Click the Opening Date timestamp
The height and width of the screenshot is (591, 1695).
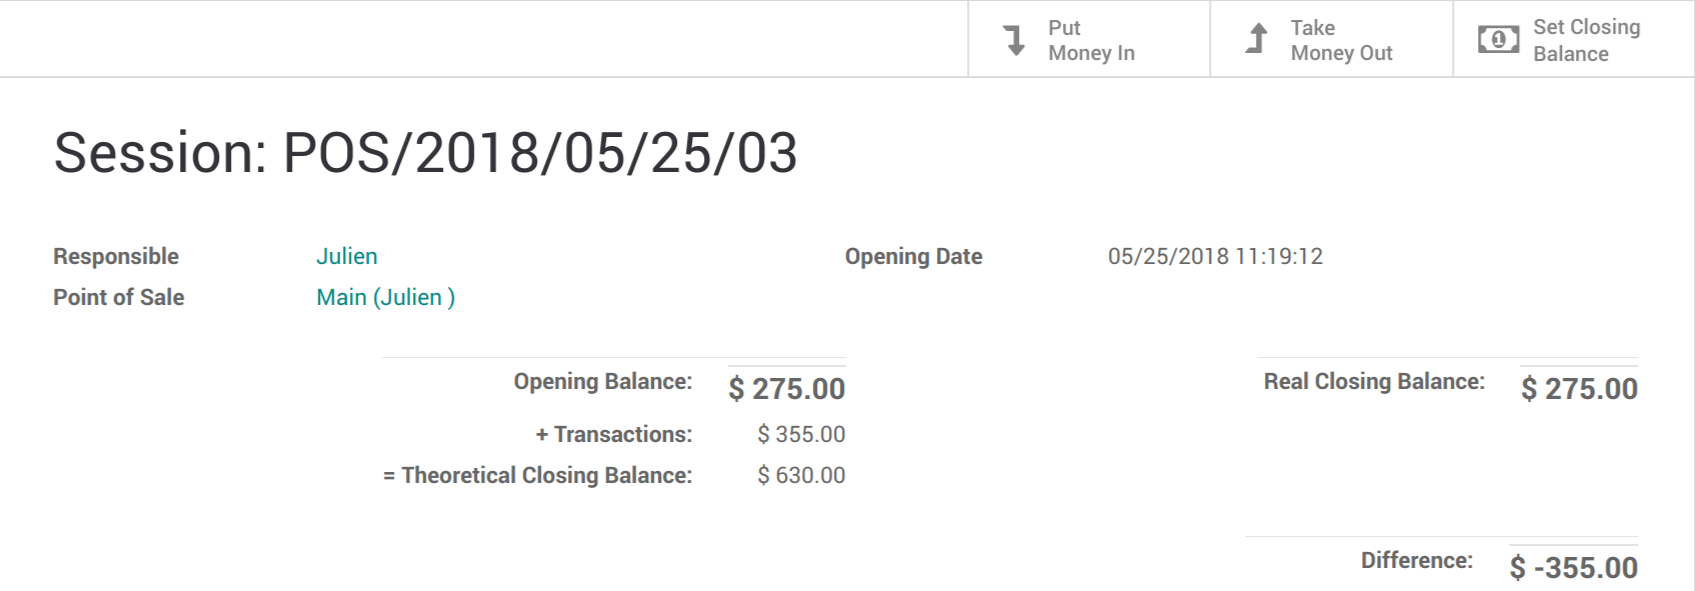1216,256
